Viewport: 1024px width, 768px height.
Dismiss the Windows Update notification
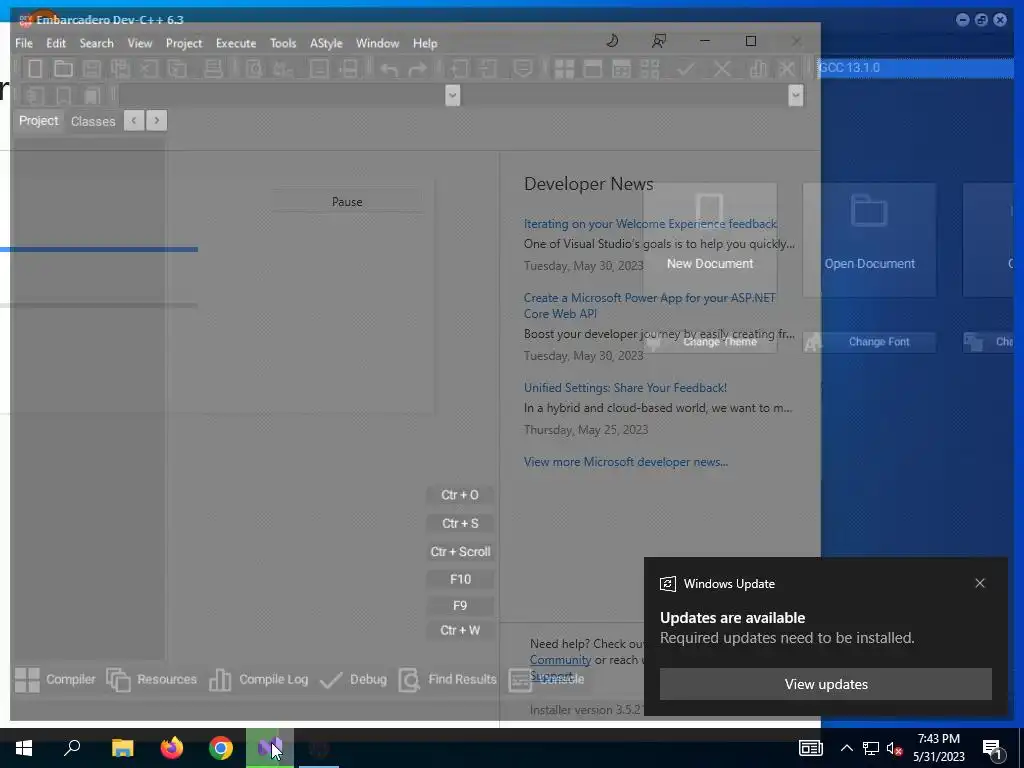tap(980, 583)
